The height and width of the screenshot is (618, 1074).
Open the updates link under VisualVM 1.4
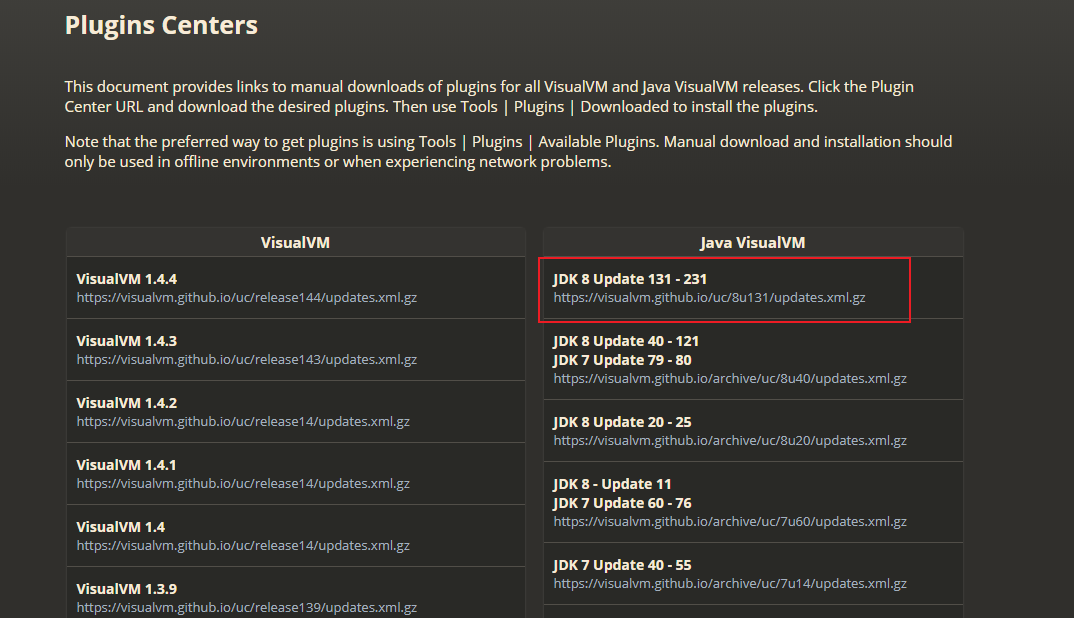click(x=243, y=546)
